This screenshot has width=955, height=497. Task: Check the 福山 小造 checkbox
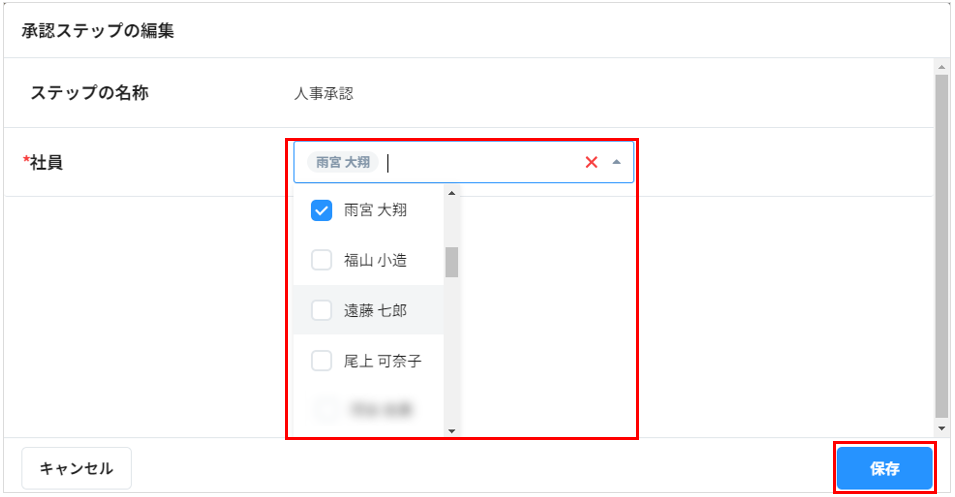(x=322, y=260)
